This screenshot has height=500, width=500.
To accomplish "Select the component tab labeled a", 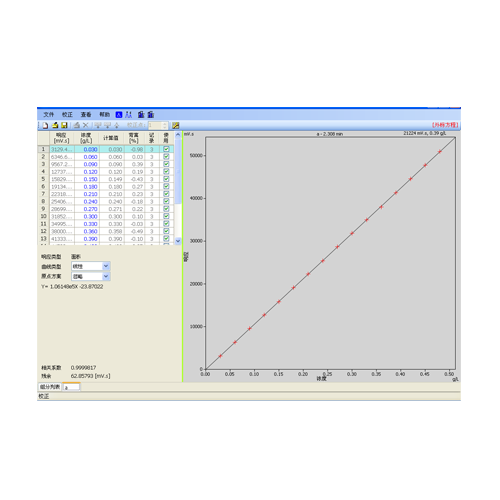I will click(72, 387).
